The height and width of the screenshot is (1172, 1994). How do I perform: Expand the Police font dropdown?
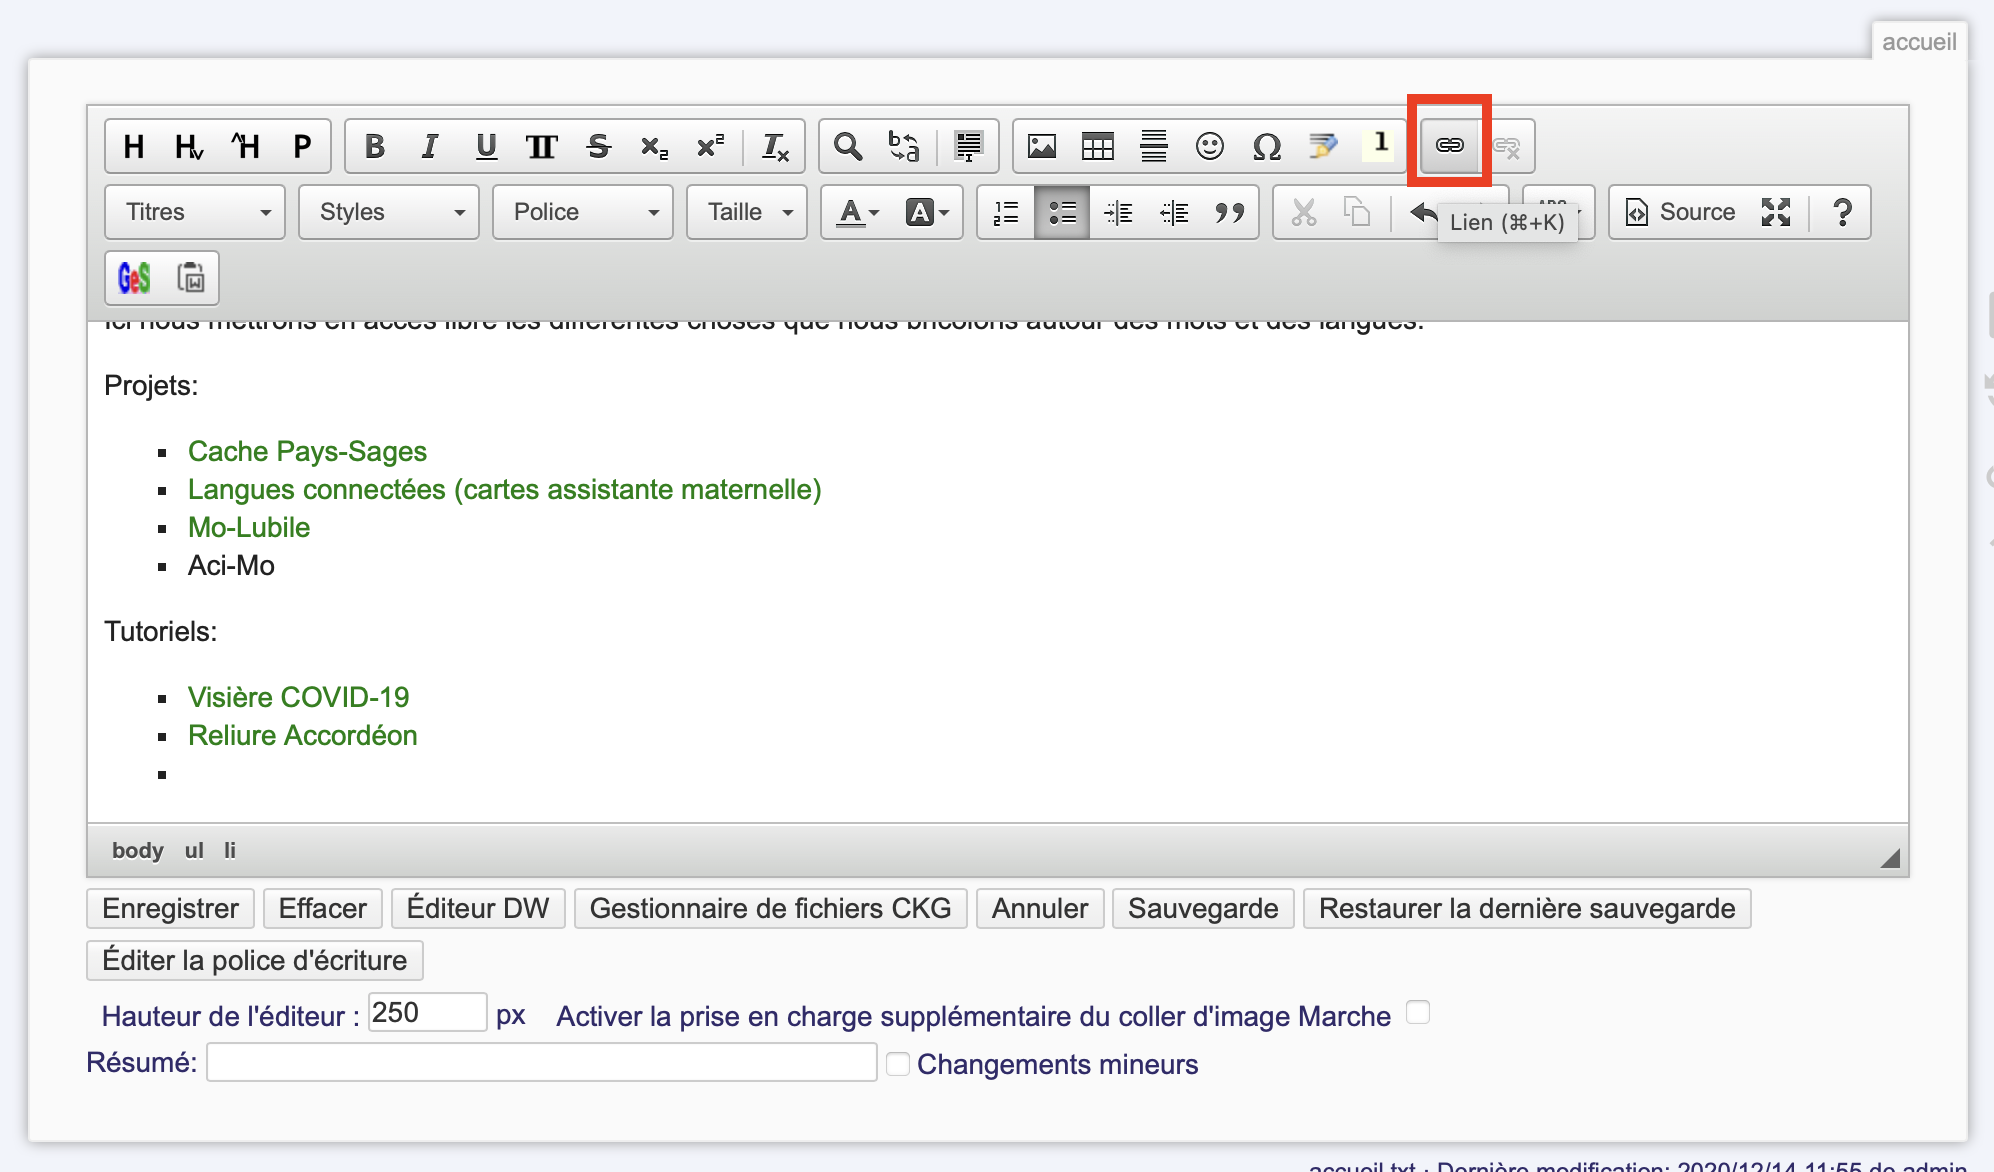pos(583,212)
